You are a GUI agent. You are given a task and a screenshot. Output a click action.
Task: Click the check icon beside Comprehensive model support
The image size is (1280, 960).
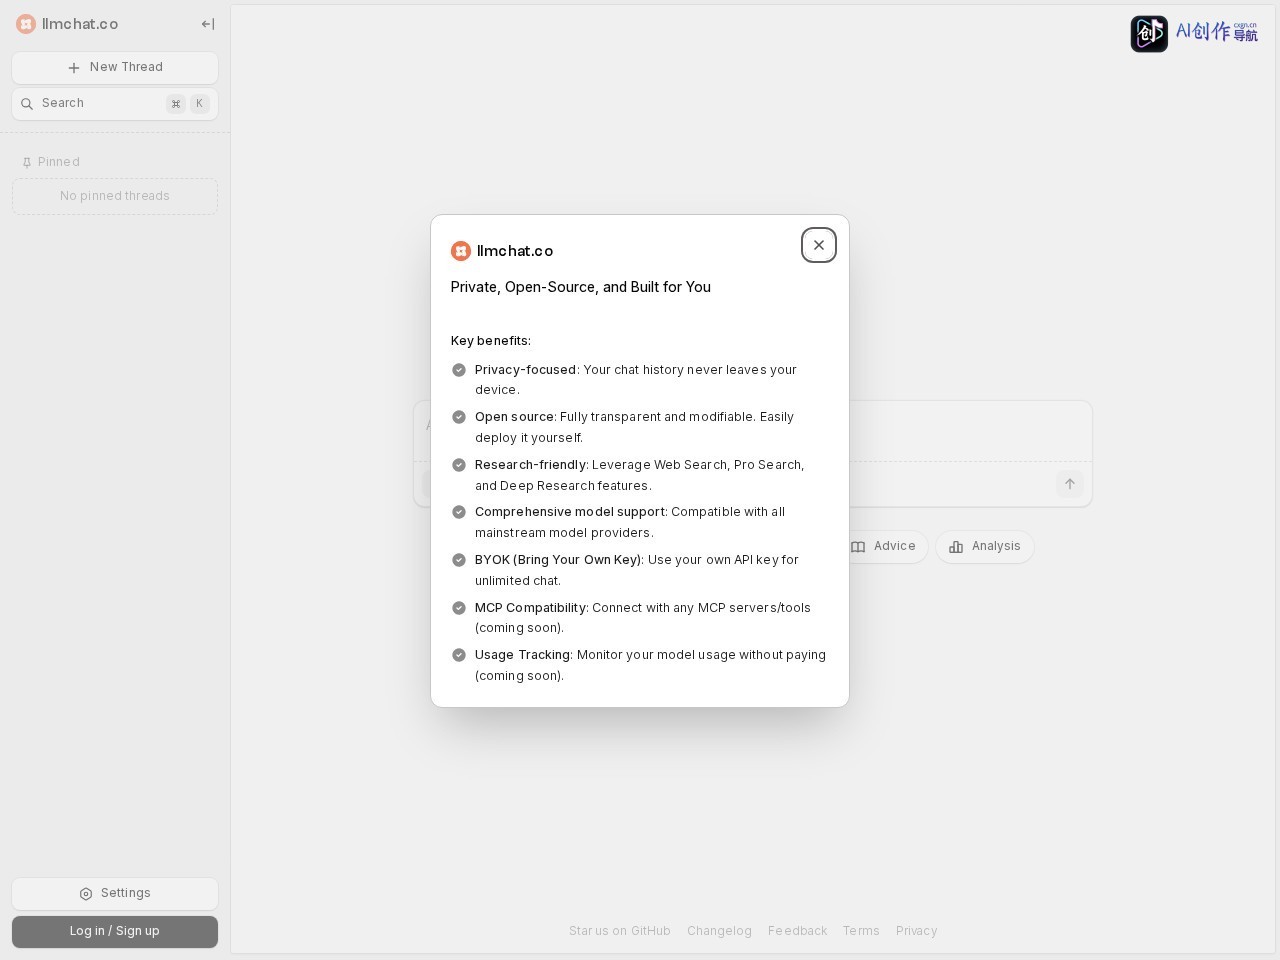click(x=459, y=512)
